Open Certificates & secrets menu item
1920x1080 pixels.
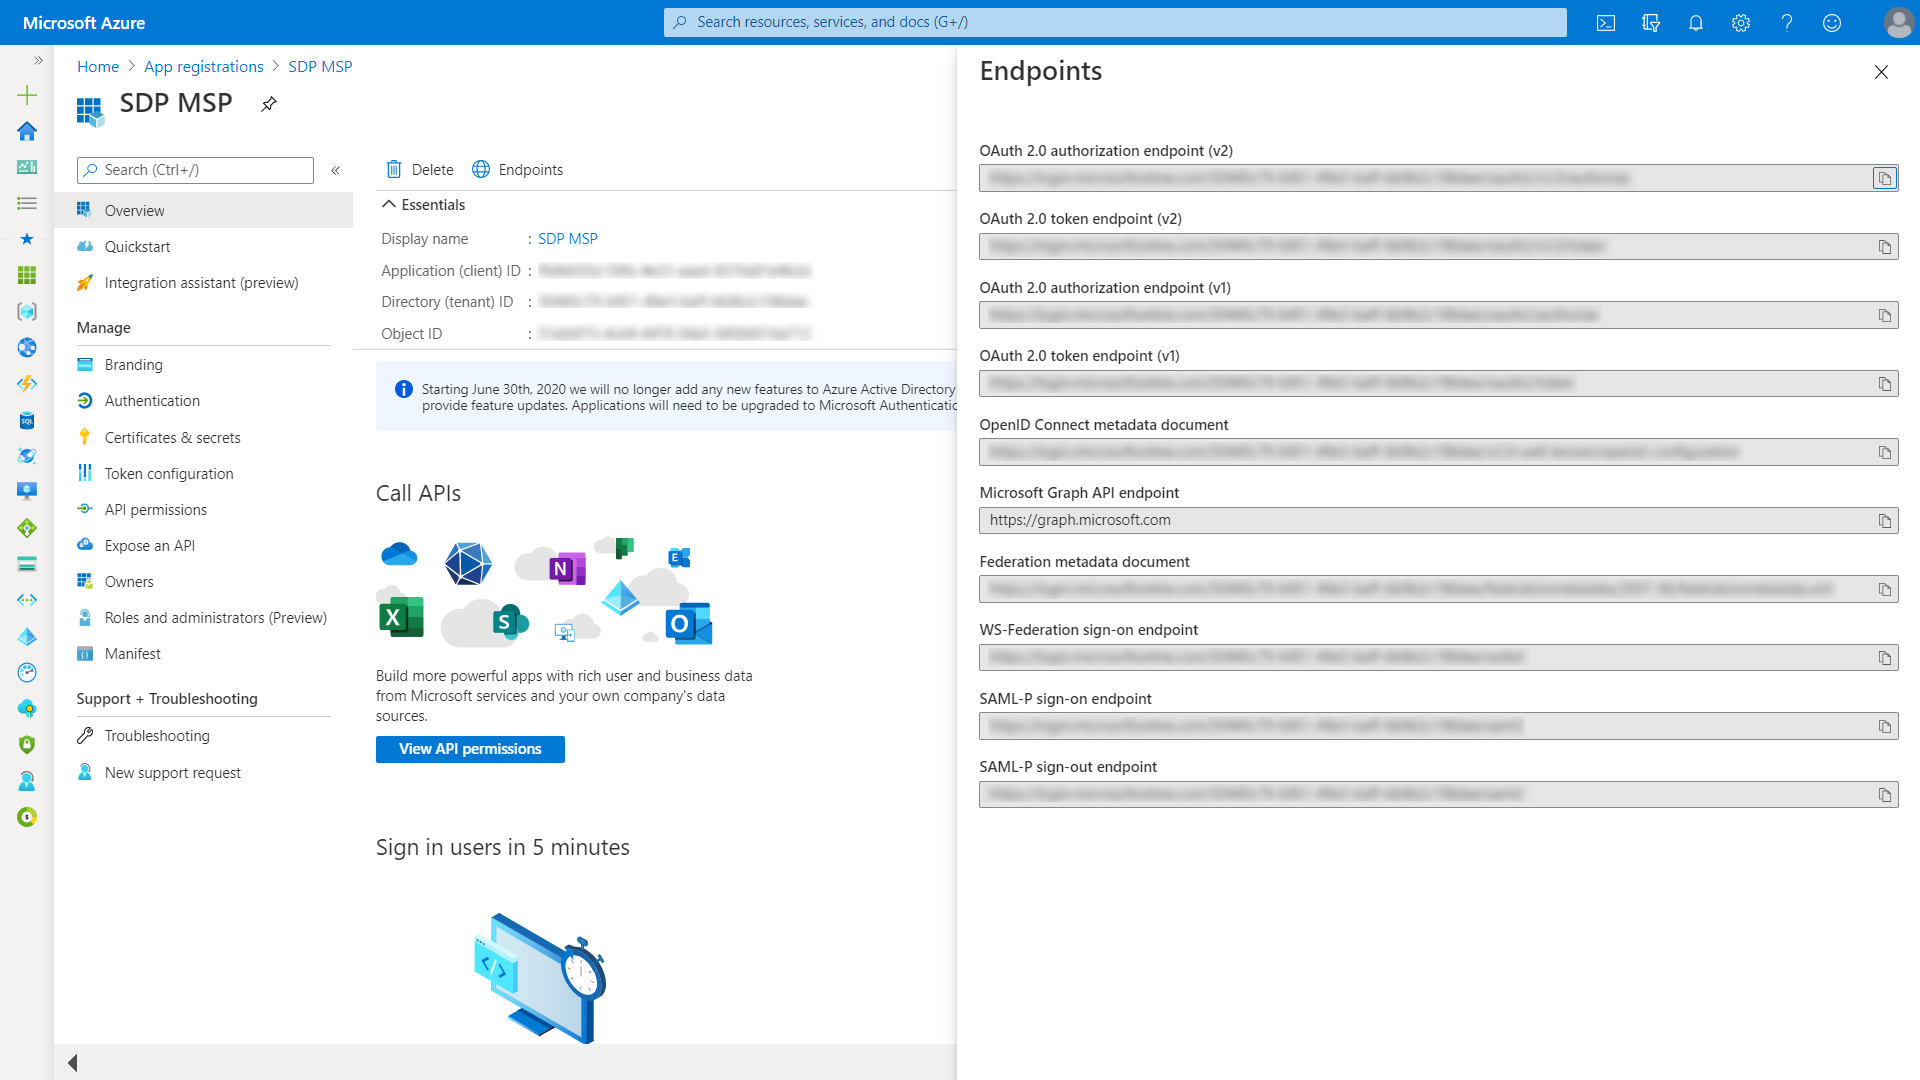(x=172, y=438)
